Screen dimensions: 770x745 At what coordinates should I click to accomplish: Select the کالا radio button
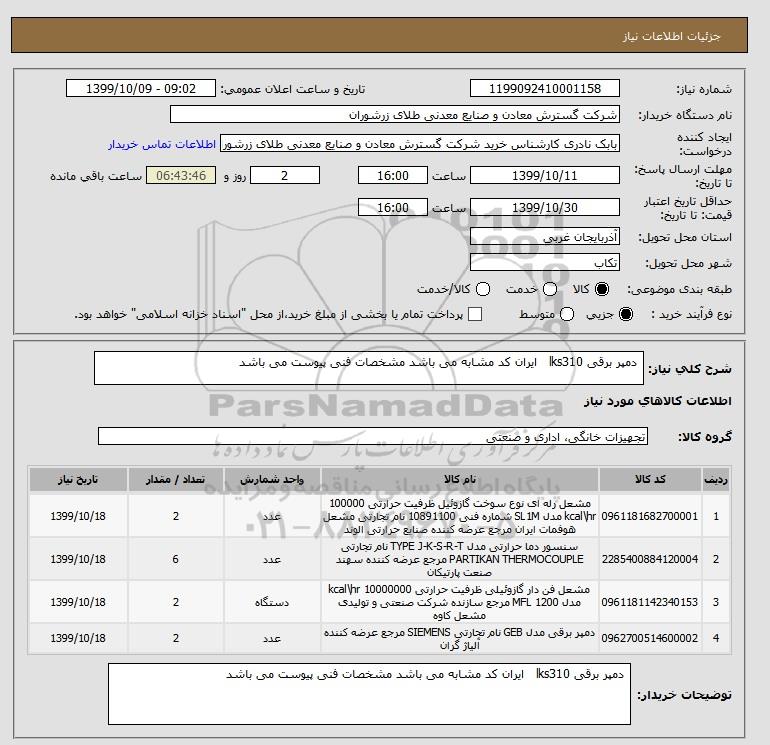[602, 289]
